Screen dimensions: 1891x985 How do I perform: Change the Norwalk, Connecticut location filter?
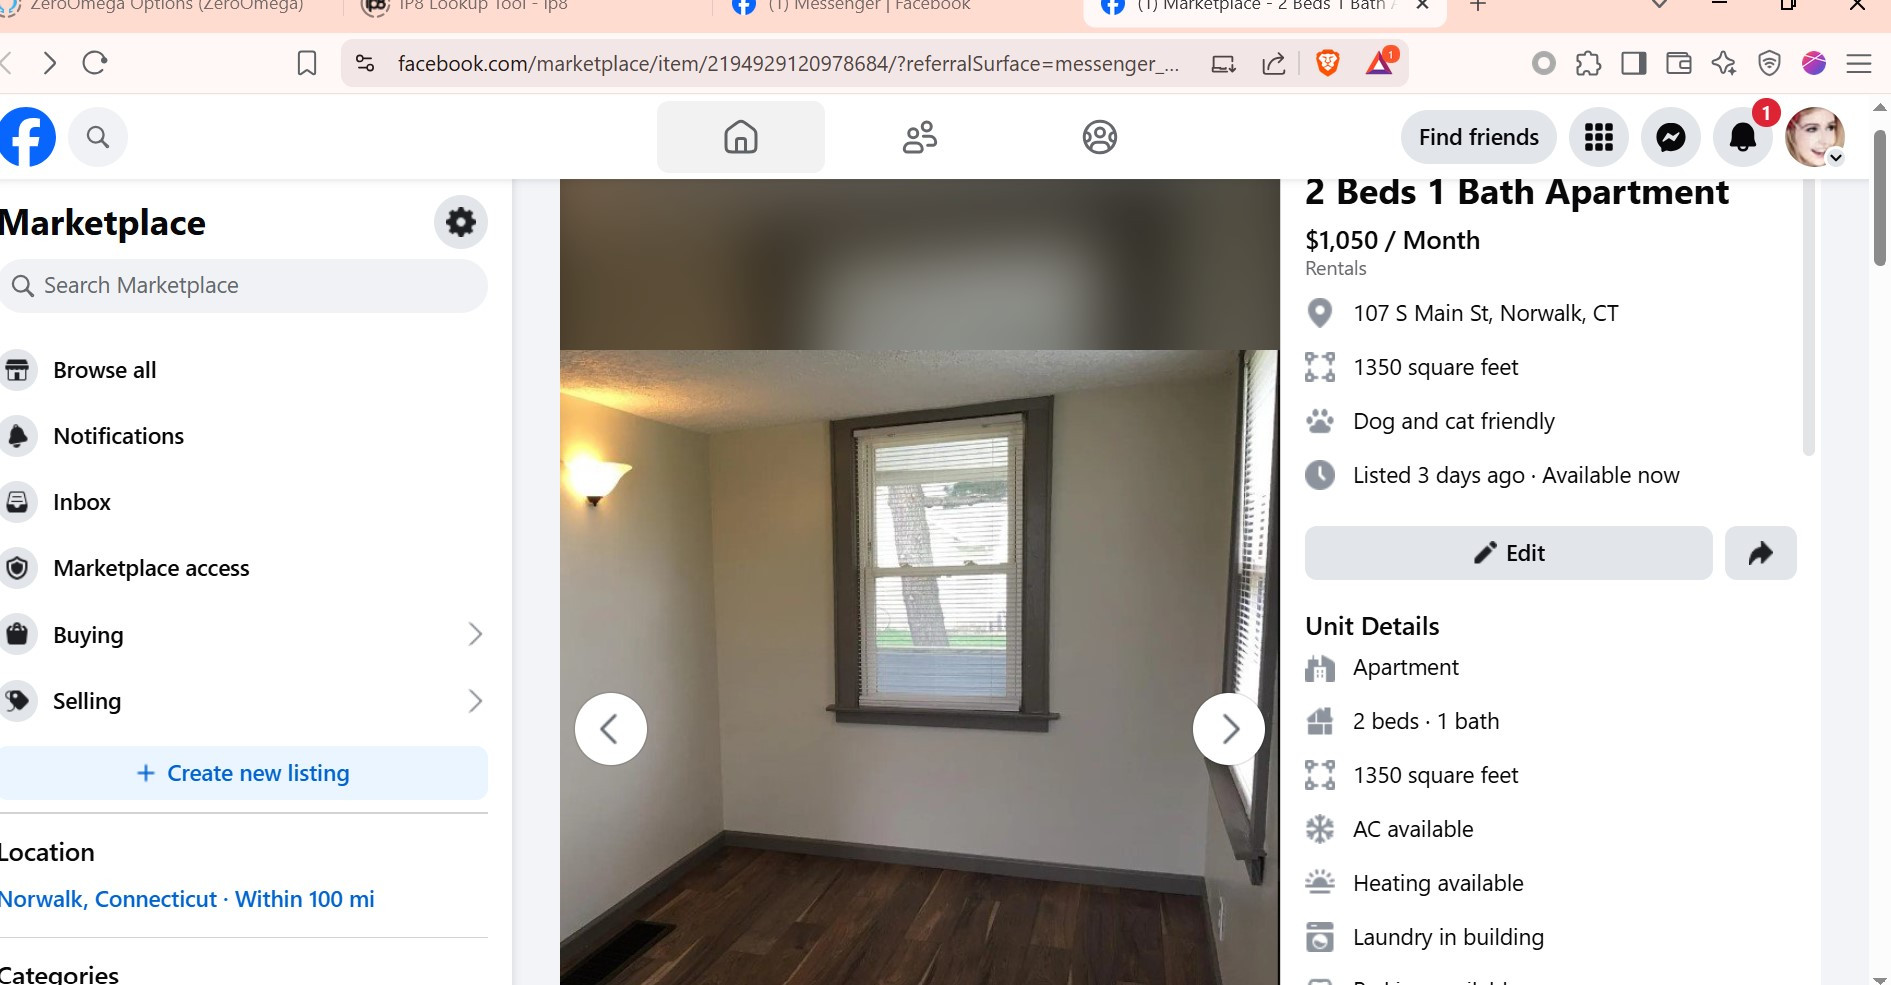coord(187,899)
